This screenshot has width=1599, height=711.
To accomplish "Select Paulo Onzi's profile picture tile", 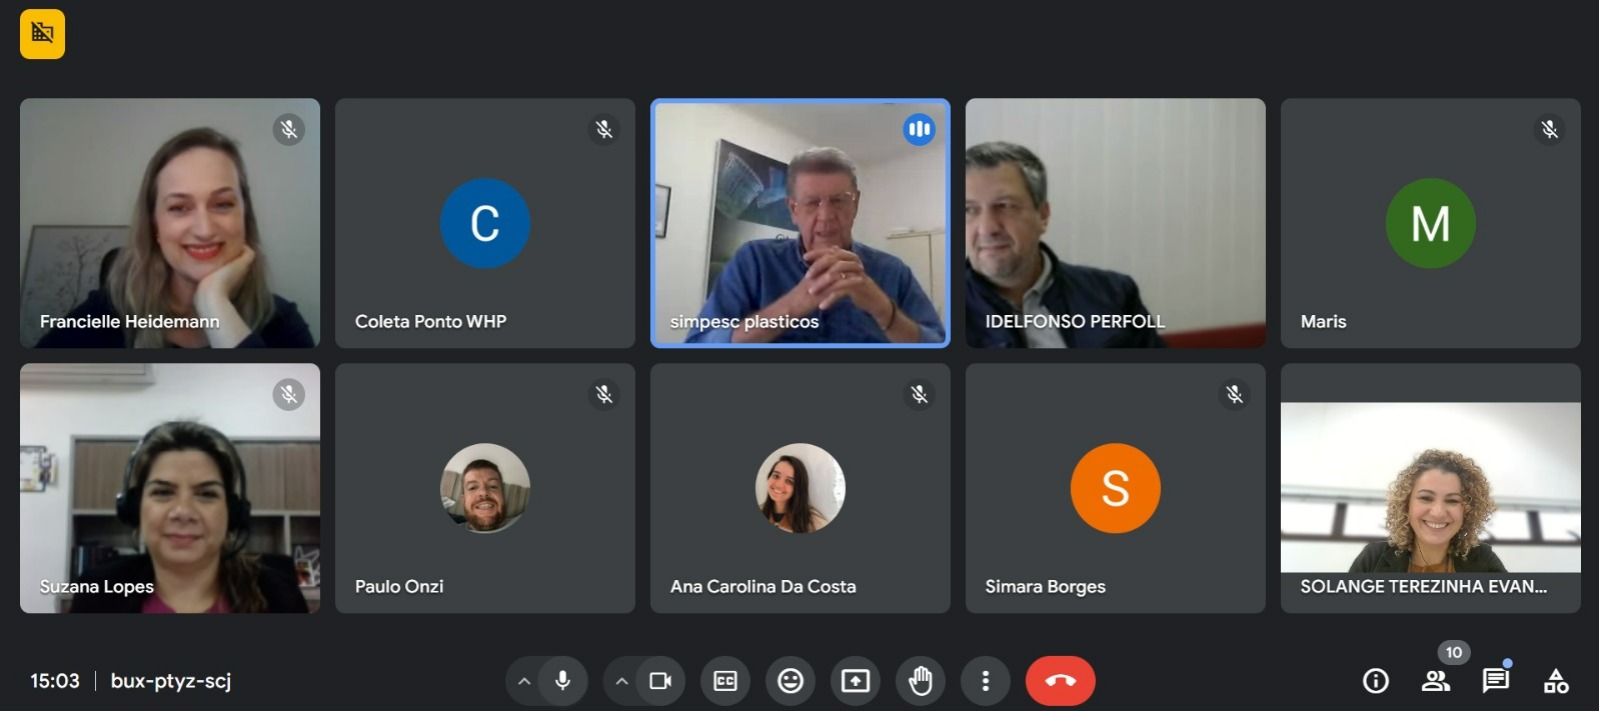I will tap(485, 488).
